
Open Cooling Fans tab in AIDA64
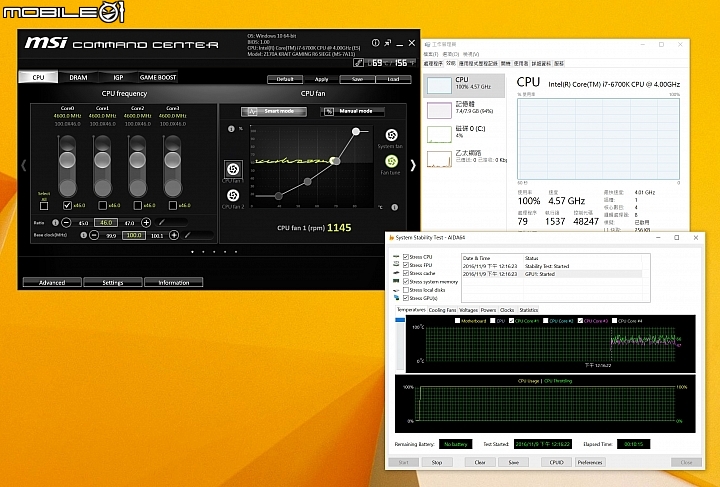442,310
